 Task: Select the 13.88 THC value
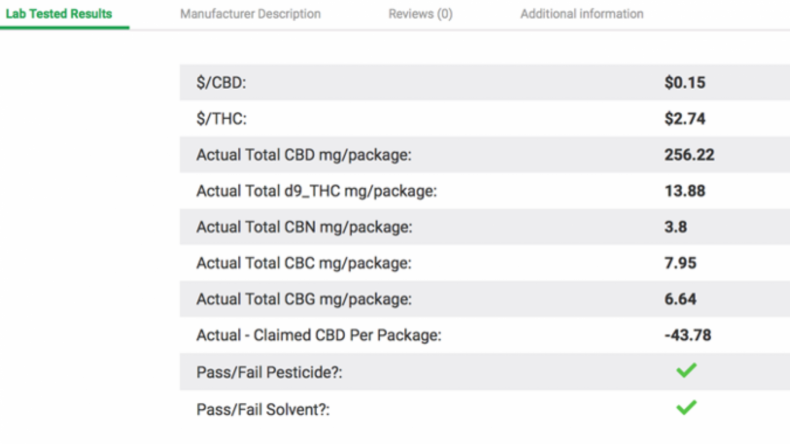click(685, 191)
